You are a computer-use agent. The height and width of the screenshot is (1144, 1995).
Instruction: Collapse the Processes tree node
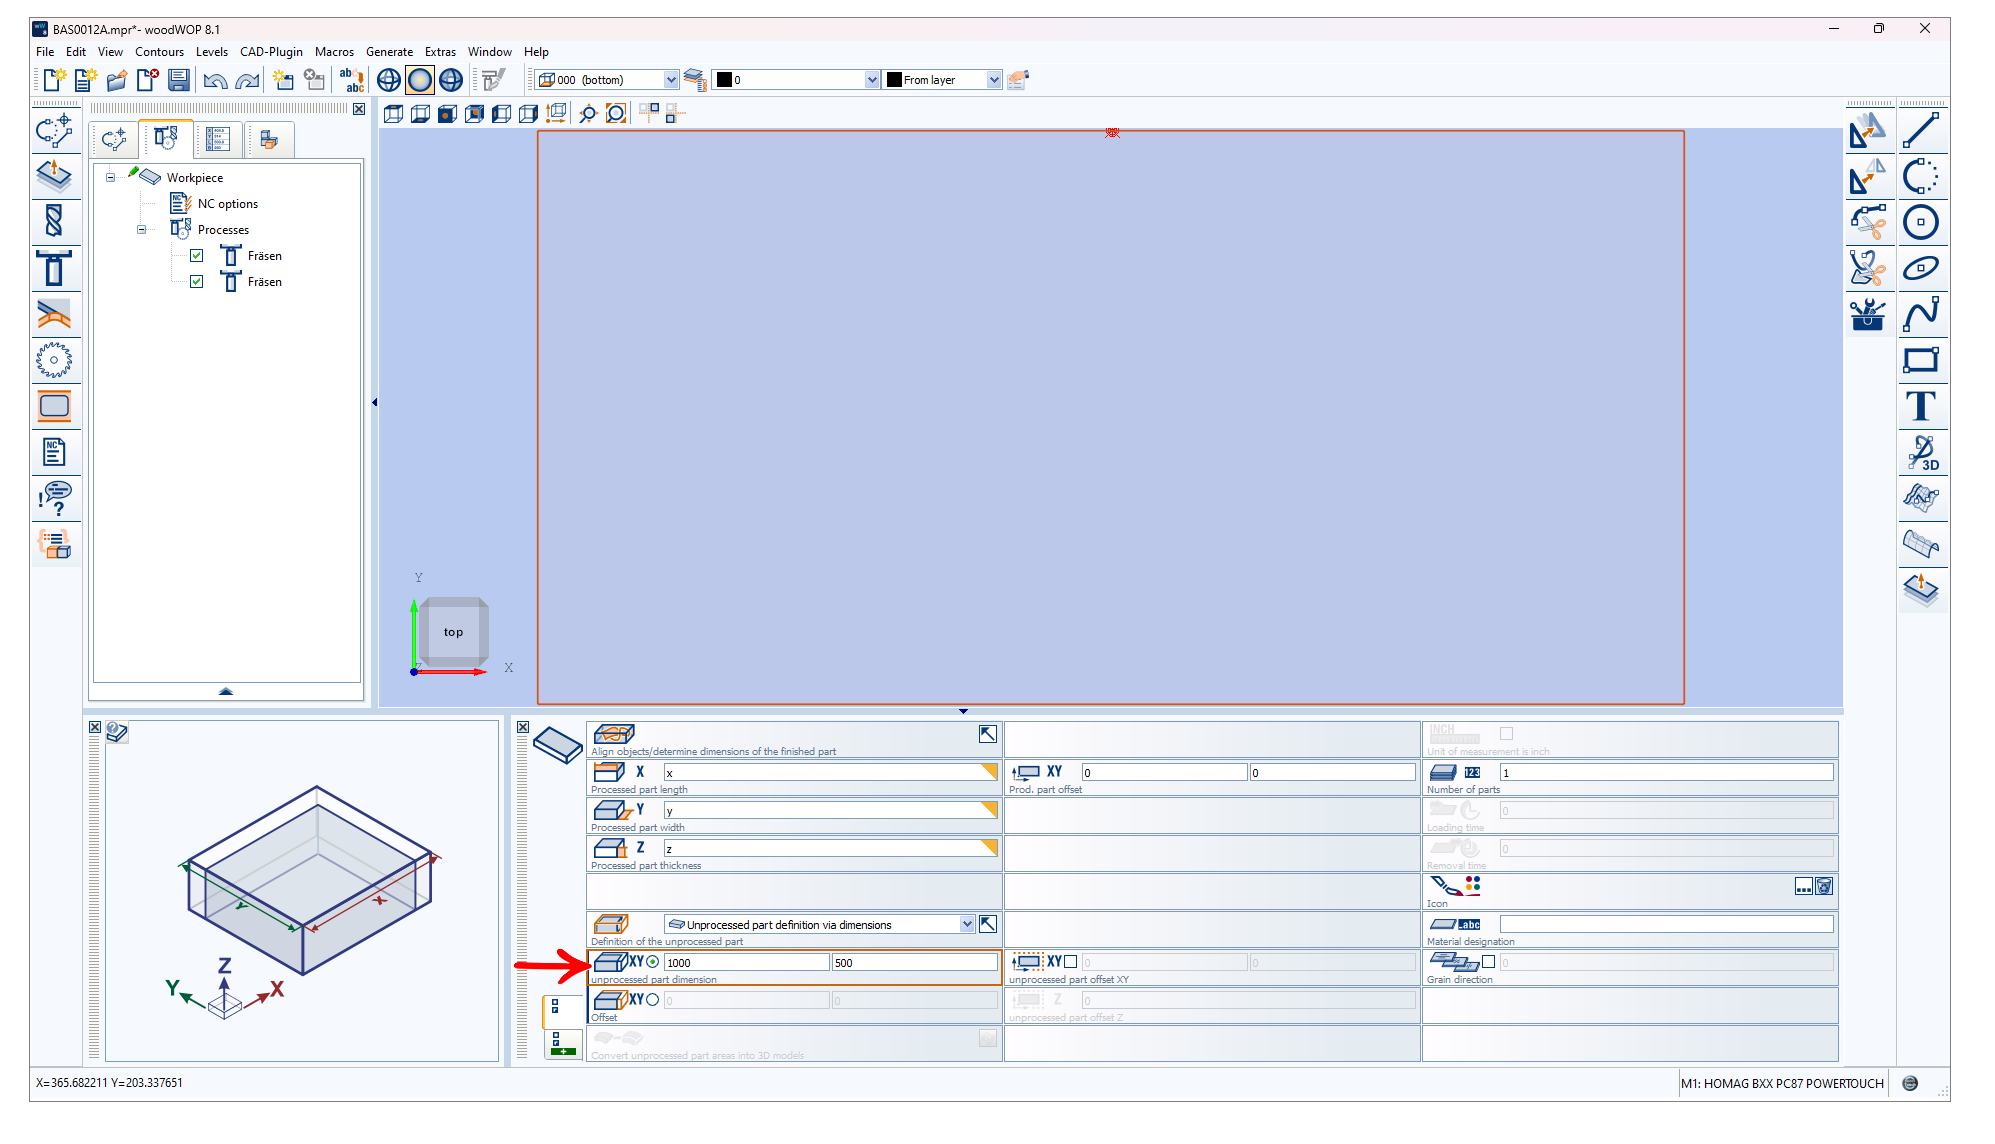pyautogui.click(x=142, y=230)
